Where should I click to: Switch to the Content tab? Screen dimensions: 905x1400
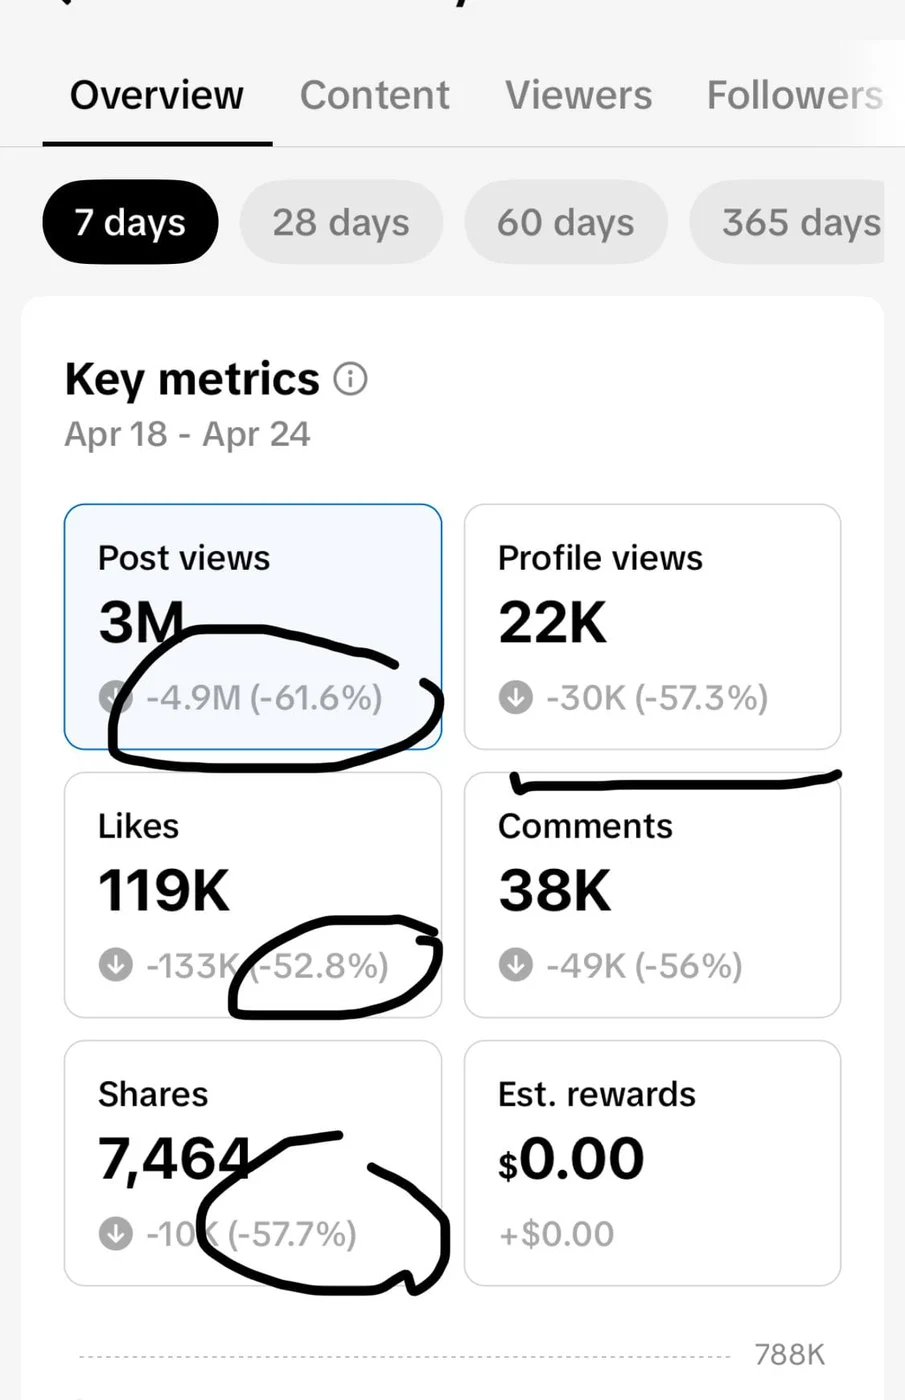(374, 95)
